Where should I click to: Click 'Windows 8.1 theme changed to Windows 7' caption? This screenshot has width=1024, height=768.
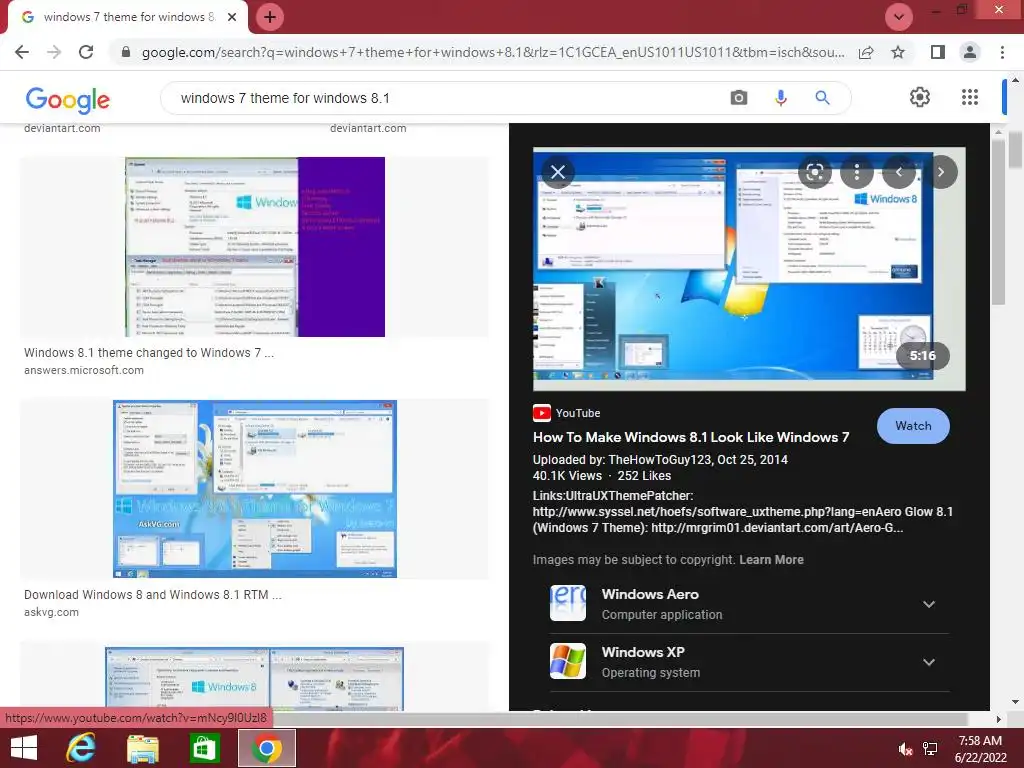point(149,353)
